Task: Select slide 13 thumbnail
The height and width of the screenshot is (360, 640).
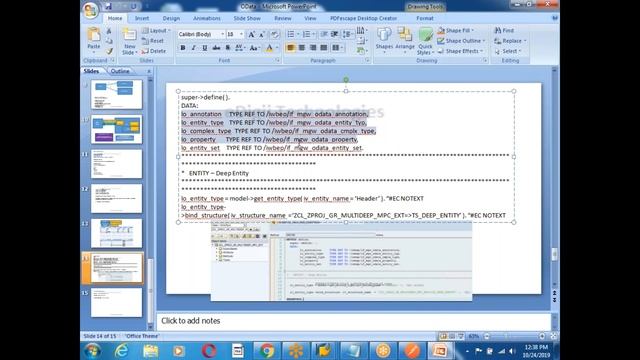Action: pos(116,233)
